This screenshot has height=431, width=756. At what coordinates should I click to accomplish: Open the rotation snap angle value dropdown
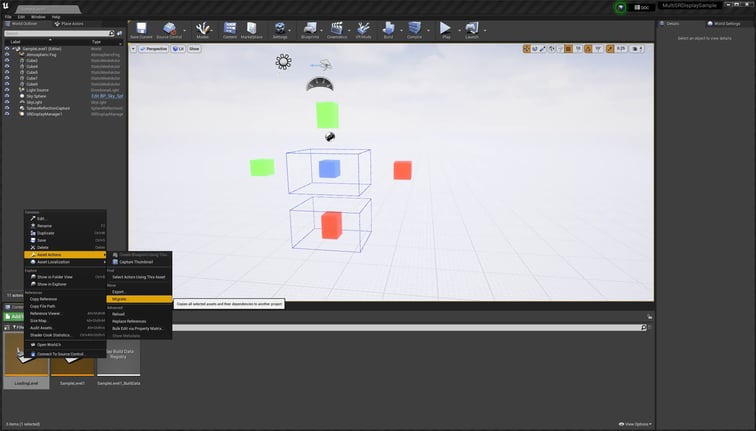pos(598,49)
